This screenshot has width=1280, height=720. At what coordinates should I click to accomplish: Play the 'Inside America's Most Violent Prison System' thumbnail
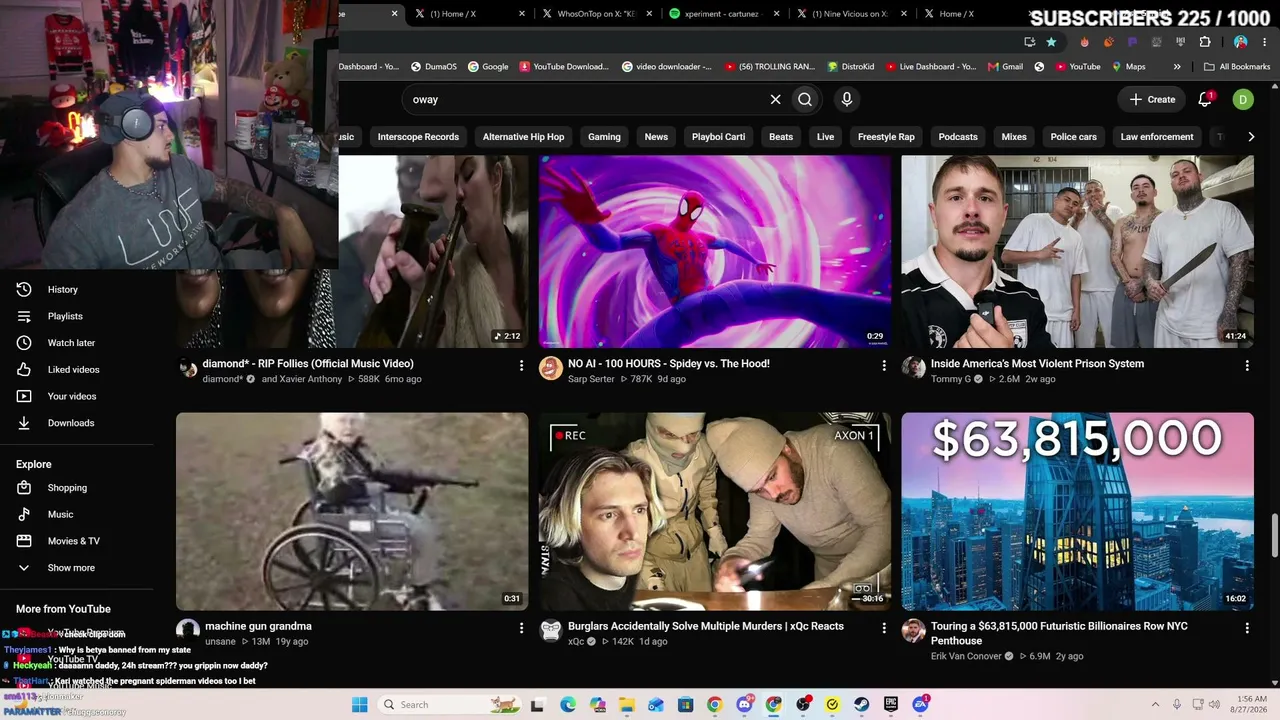point(1077,251)
